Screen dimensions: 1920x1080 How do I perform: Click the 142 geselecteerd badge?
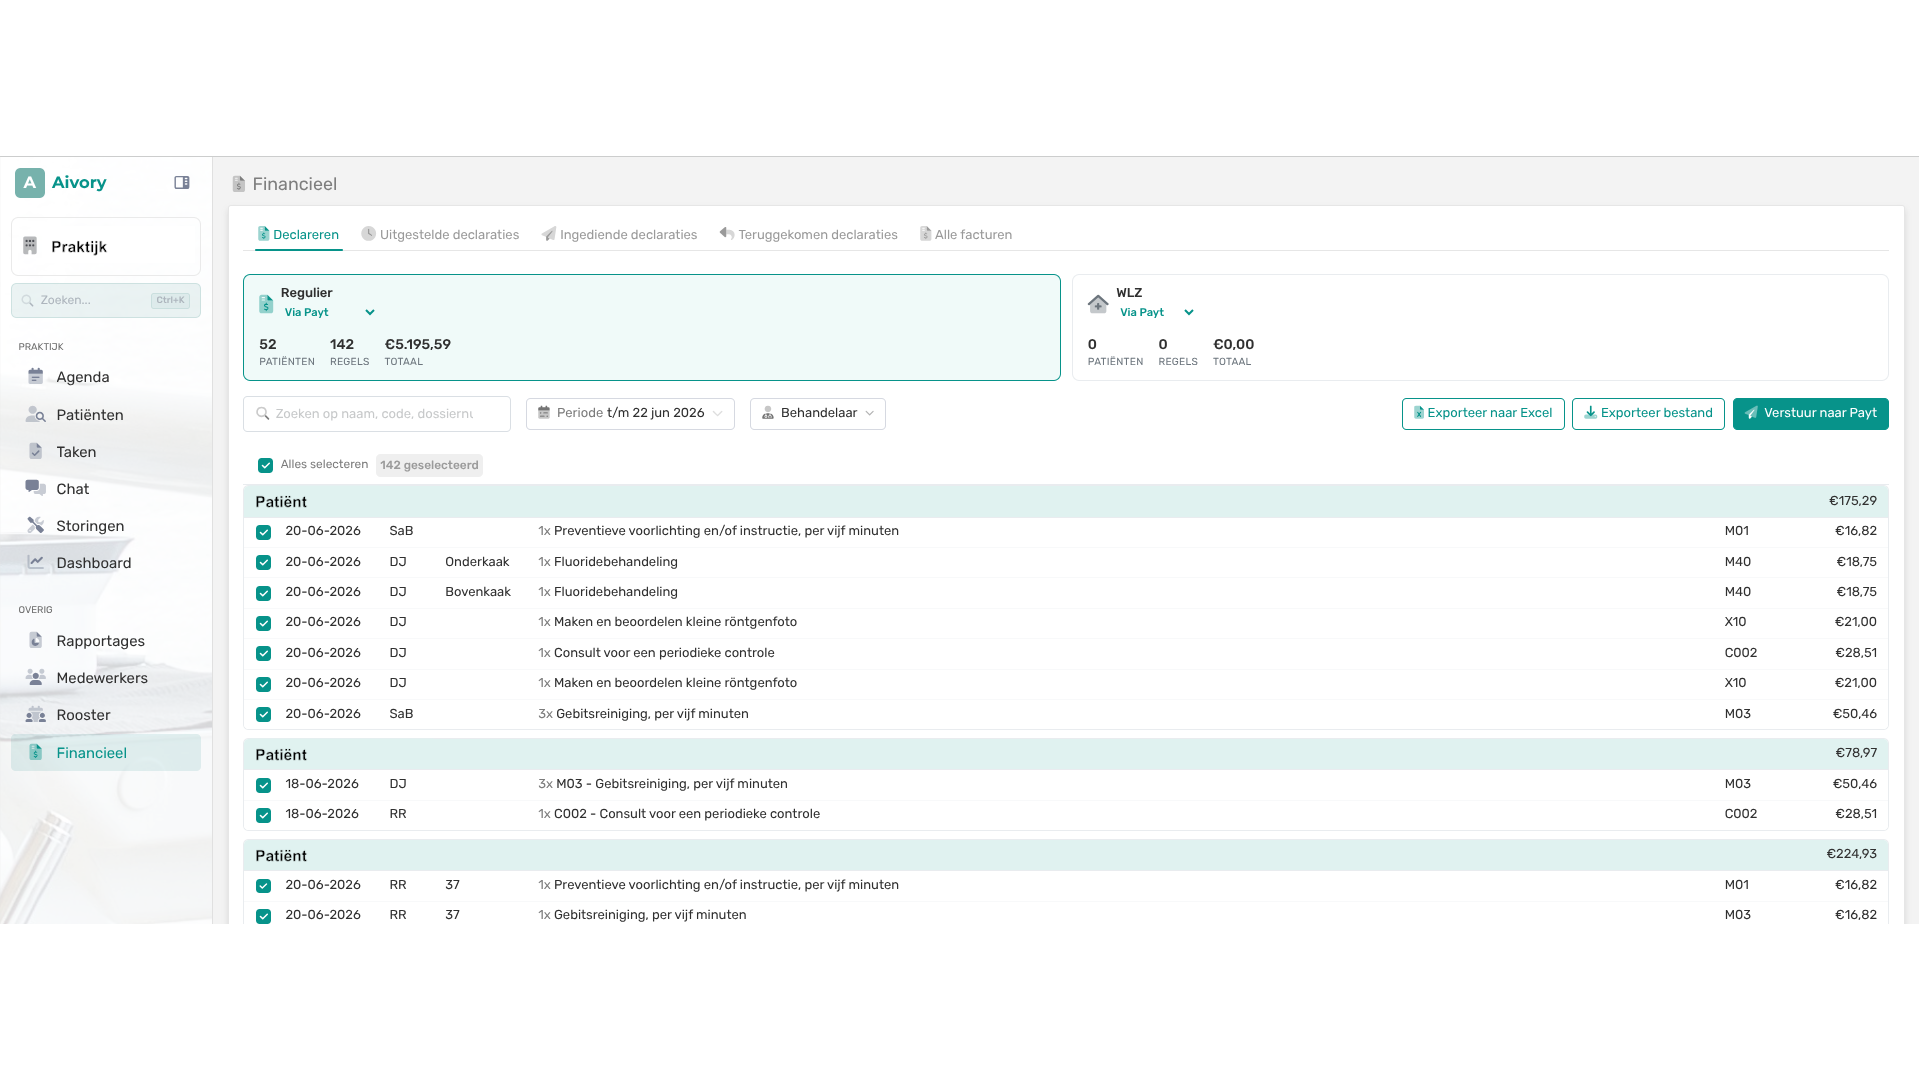pyautogui.click(x=429, y=465)
